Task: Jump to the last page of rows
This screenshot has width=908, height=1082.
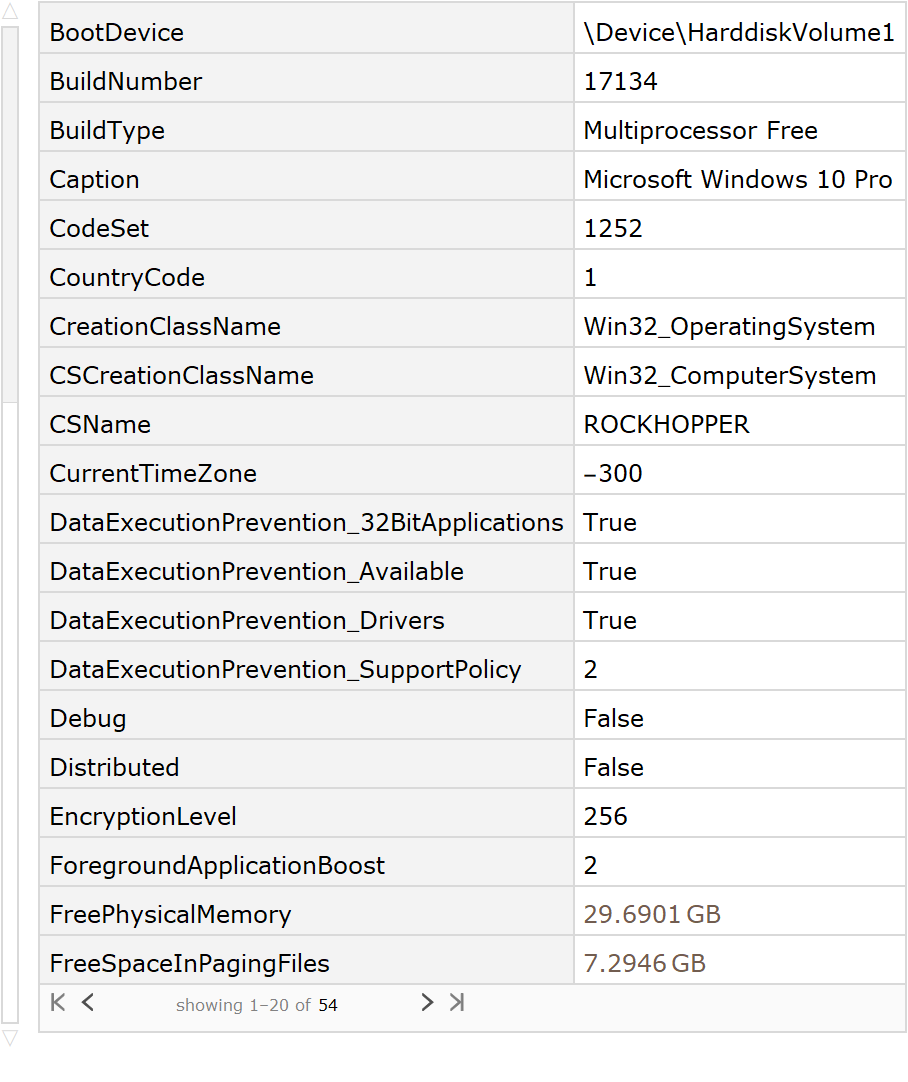Action: point(457,1003)
